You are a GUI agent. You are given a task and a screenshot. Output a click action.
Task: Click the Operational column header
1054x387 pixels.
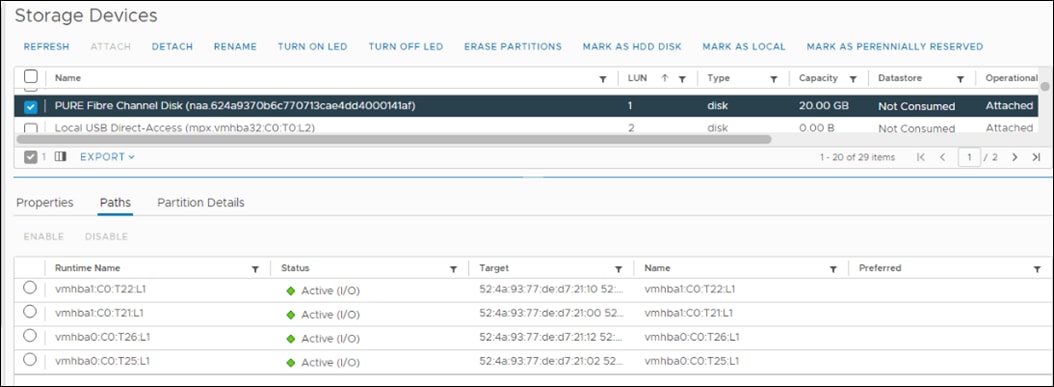click(1012, 78)
